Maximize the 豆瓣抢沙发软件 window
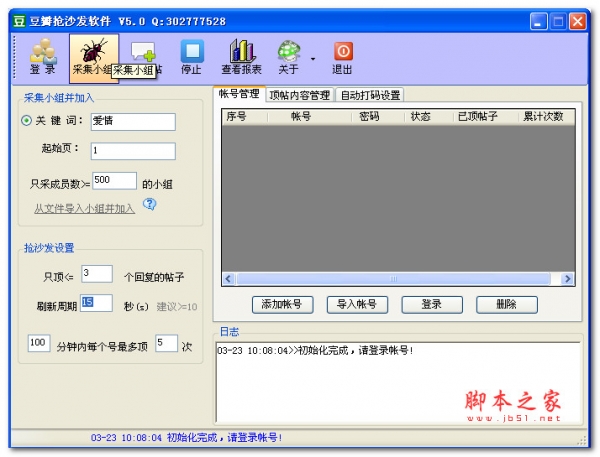The height and width of the screenshot is (457, 600). pyautogui.click(x=558, y=21)
